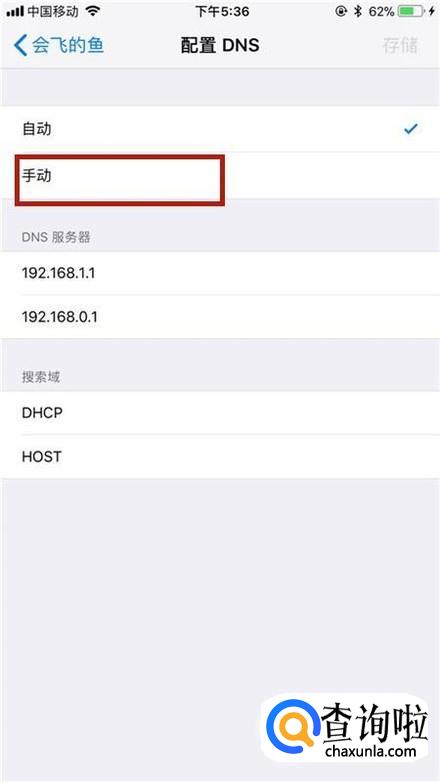Tap the 中国移动 carrier label
440x782 pixels.
(x=53, y=11)
